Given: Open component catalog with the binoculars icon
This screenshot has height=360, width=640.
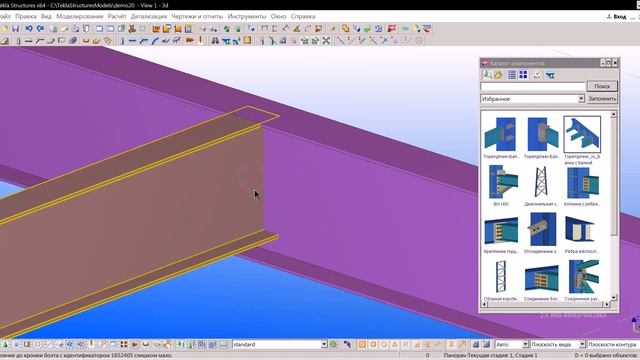Looking at the screenshot, I should pyautogui.click(x=215, y=40).
